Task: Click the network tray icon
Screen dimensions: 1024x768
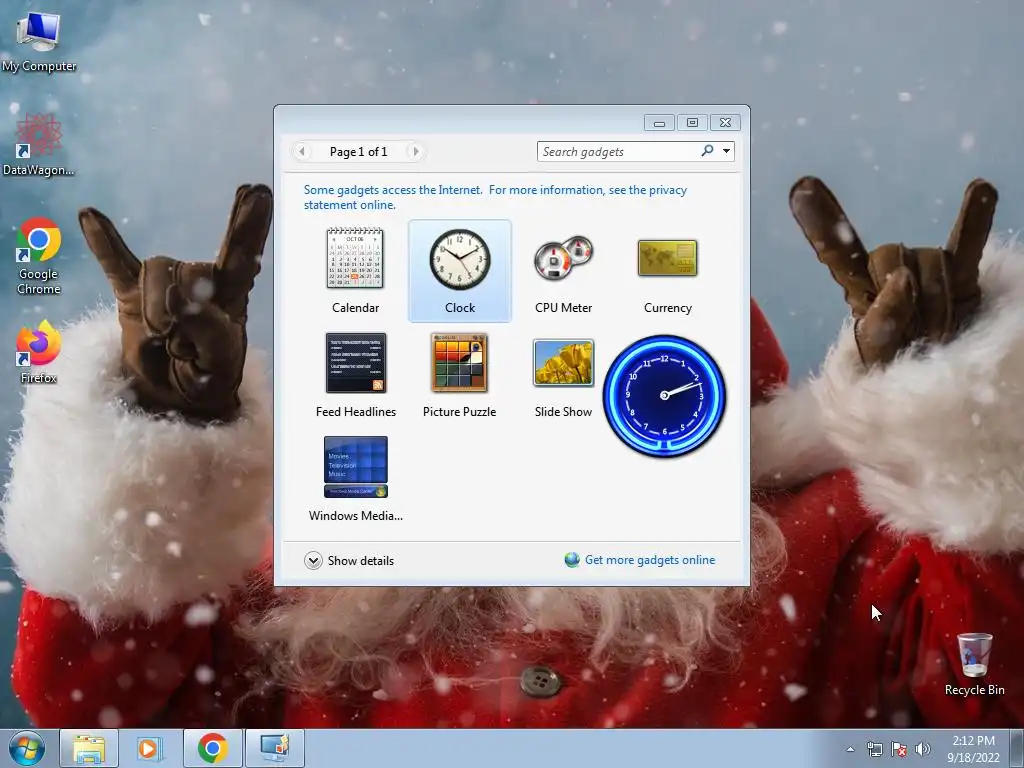Action: pyautogui.click(x=874, y=749)
